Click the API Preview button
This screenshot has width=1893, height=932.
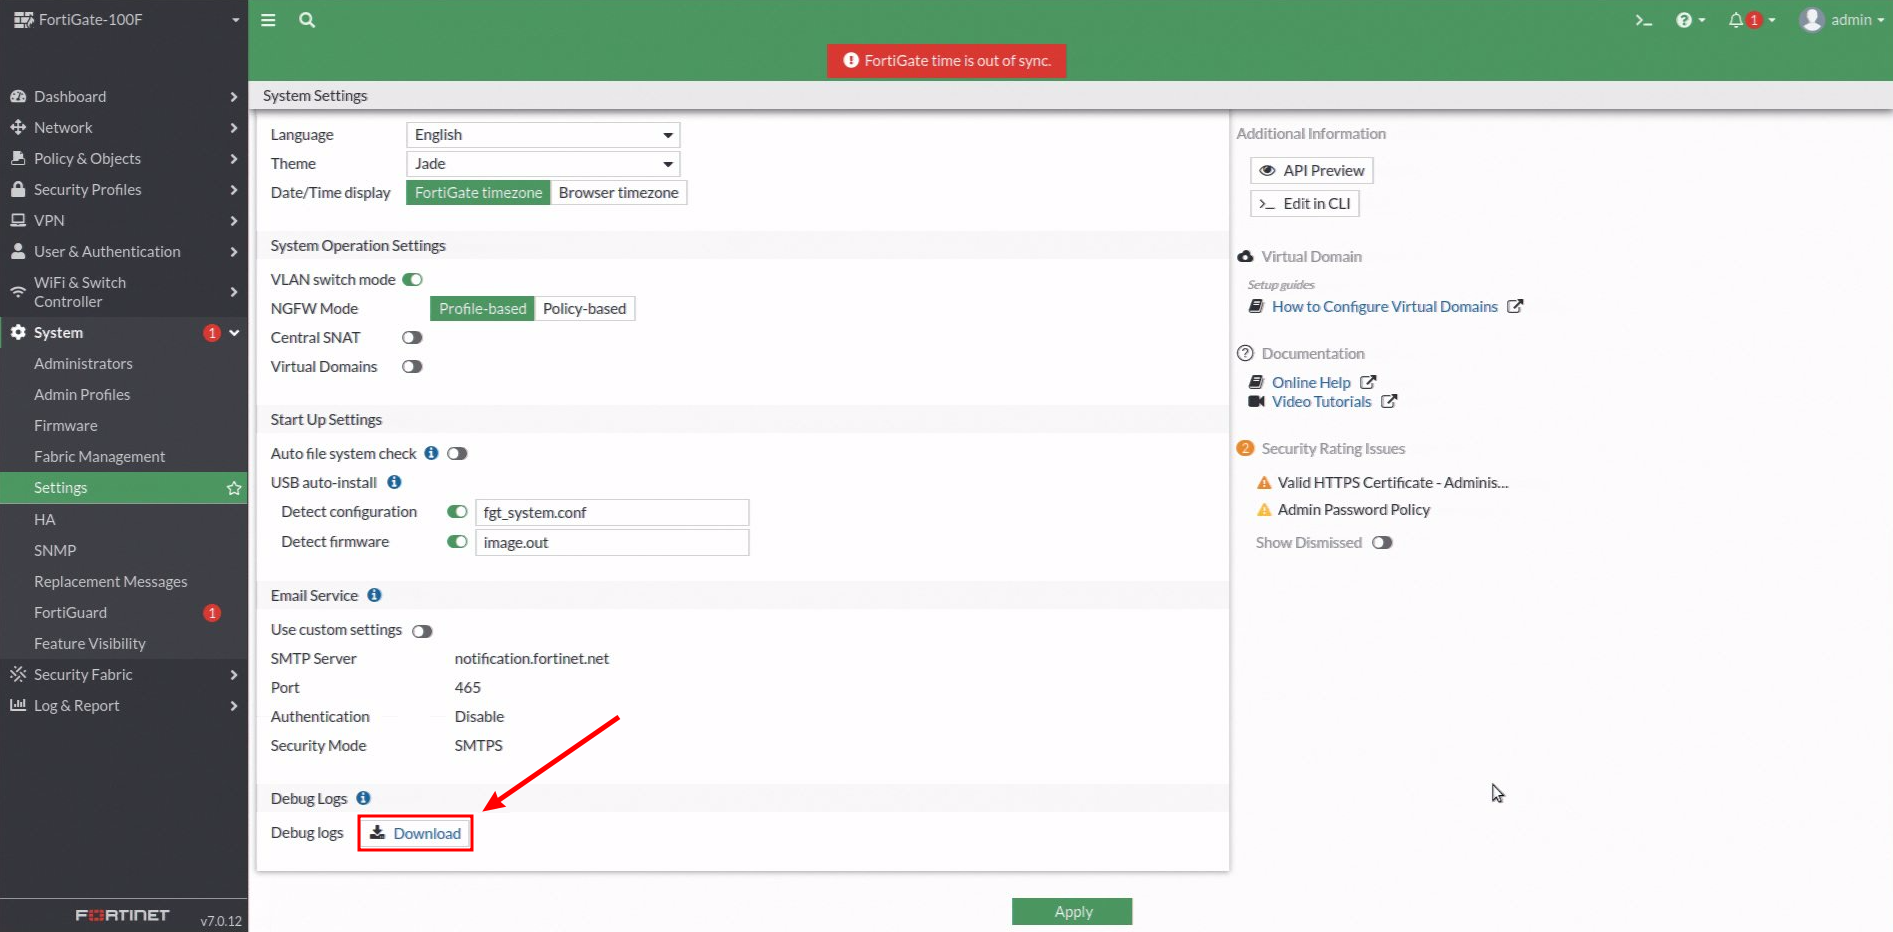click(x=1312, y=171)
